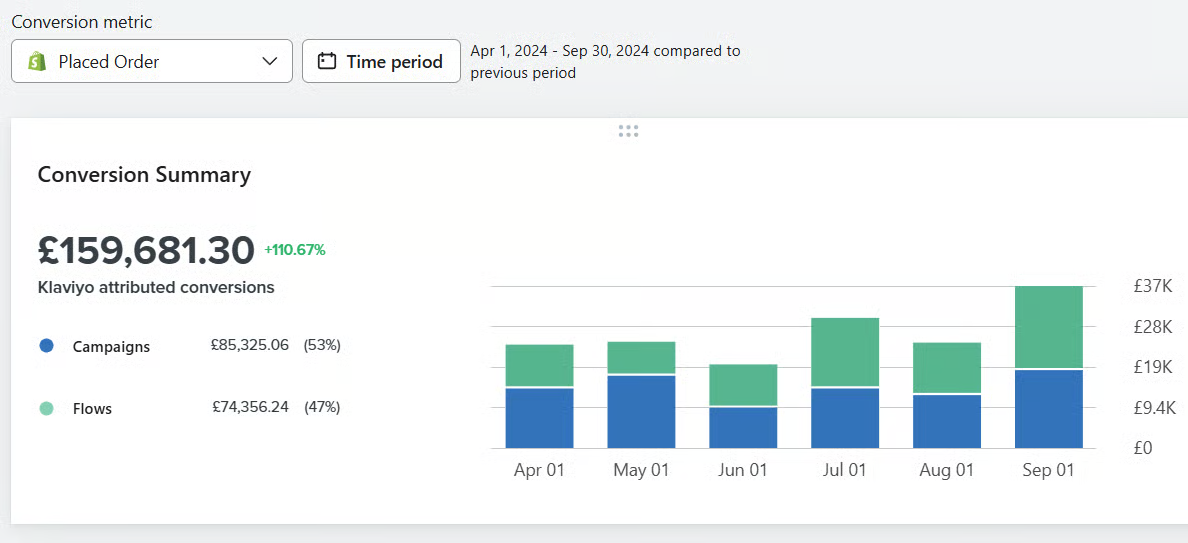This screenshot has width=1188, height=543.
Task: Click the Jun 01 blue bar segment
Action: pyautogui.click(x=743, y=427)
